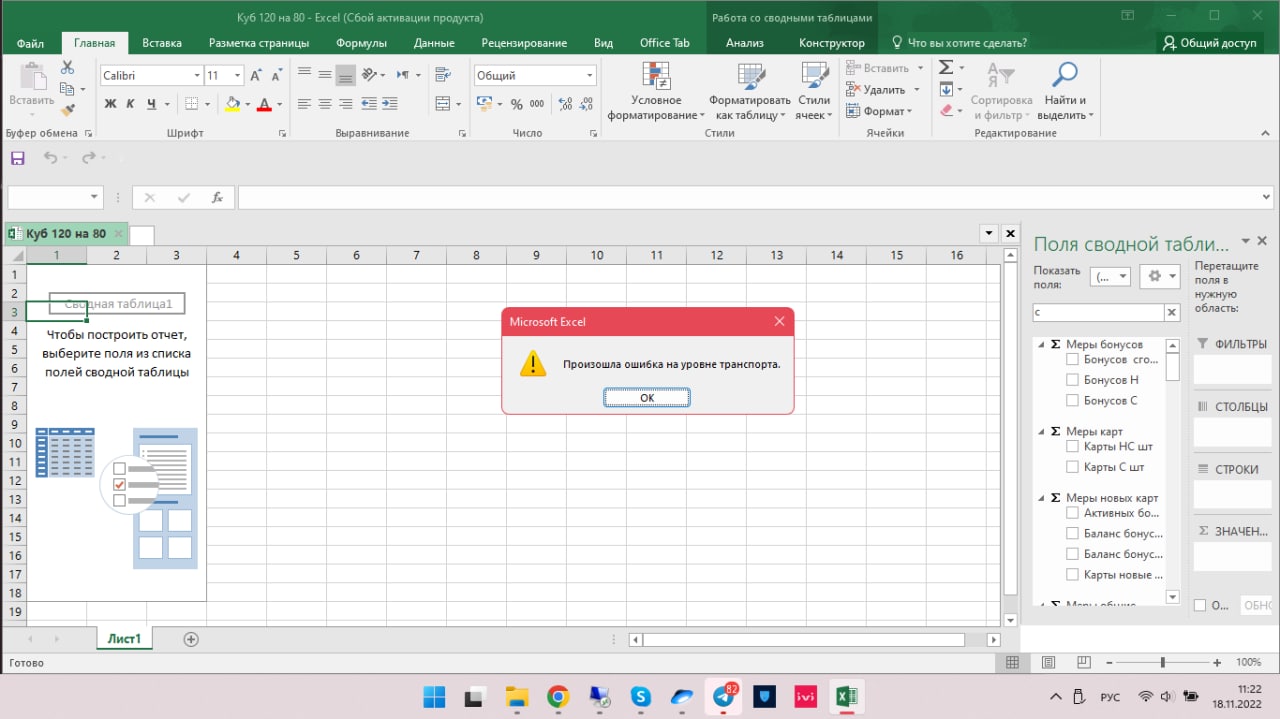Enable the Карты НС шт field checkbox

tap(1072, 447)
